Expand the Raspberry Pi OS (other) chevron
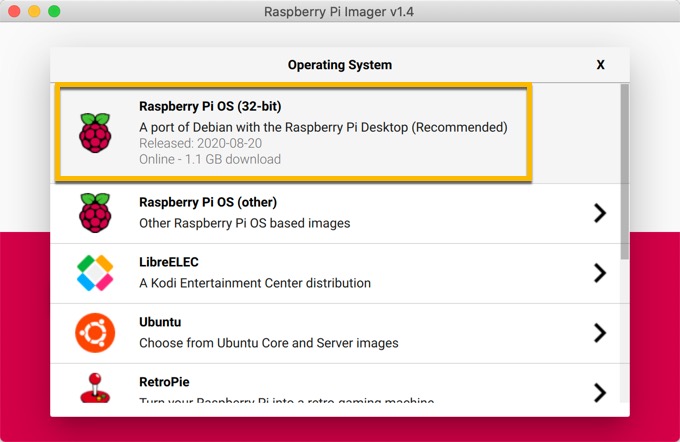Viewport: 680px width, 442px height. [x=600, y=213]
